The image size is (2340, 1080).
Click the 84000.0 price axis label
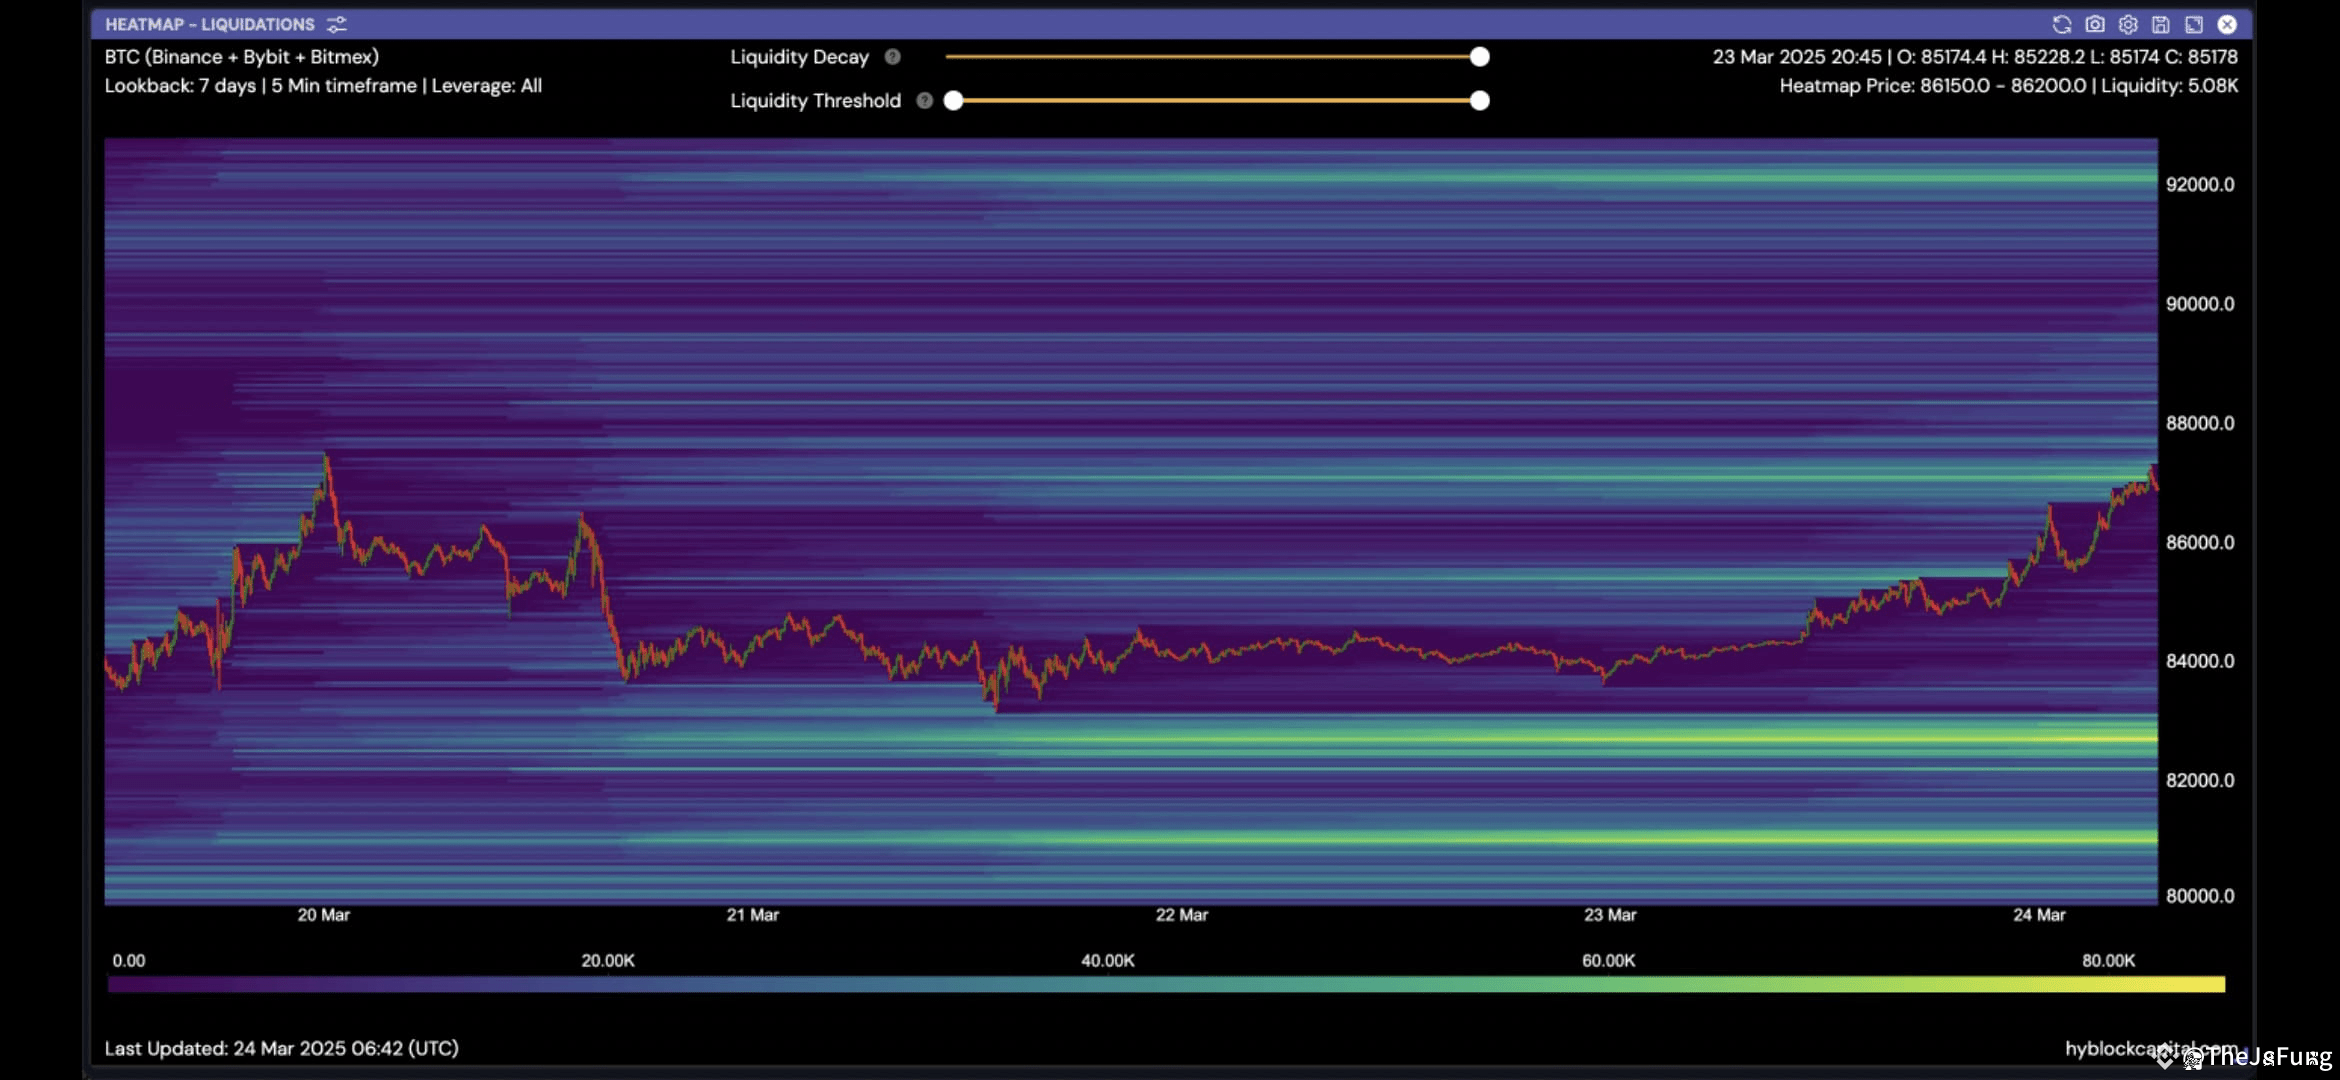click(2200, 661)
